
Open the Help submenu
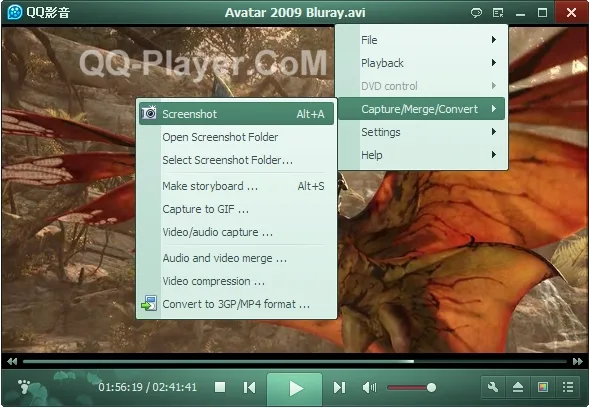point(421,155)
